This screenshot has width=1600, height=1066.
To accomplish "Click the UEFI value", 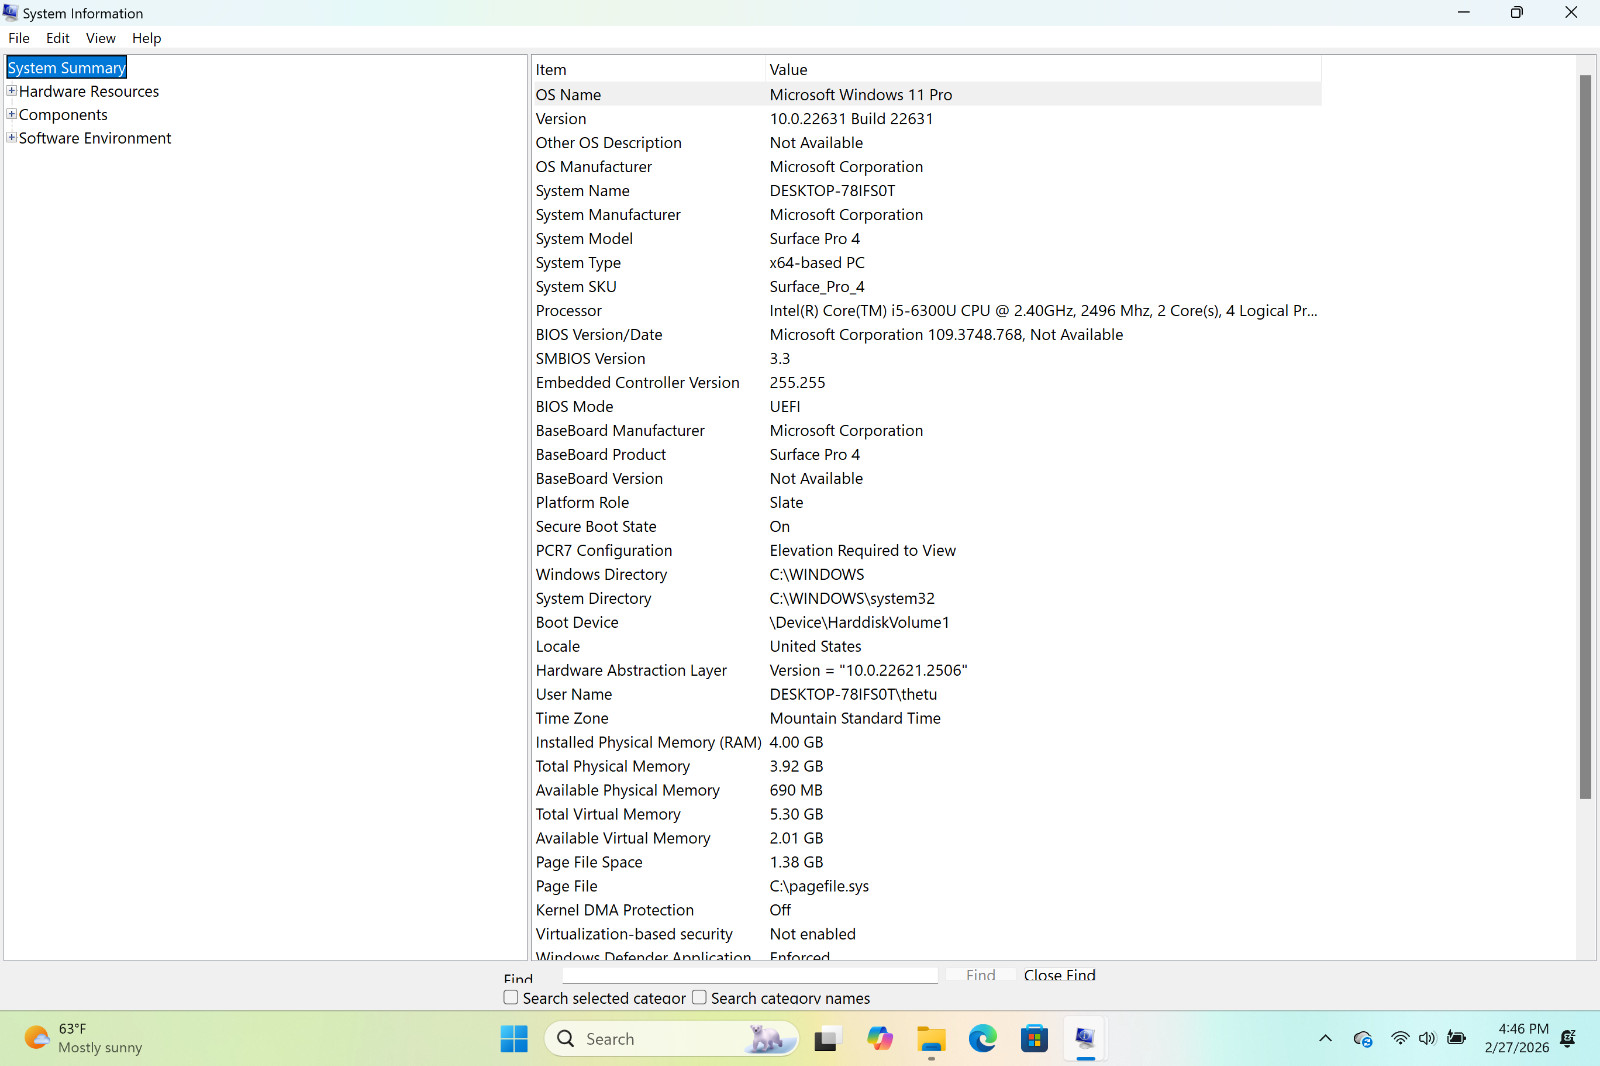I will point(785,407).
